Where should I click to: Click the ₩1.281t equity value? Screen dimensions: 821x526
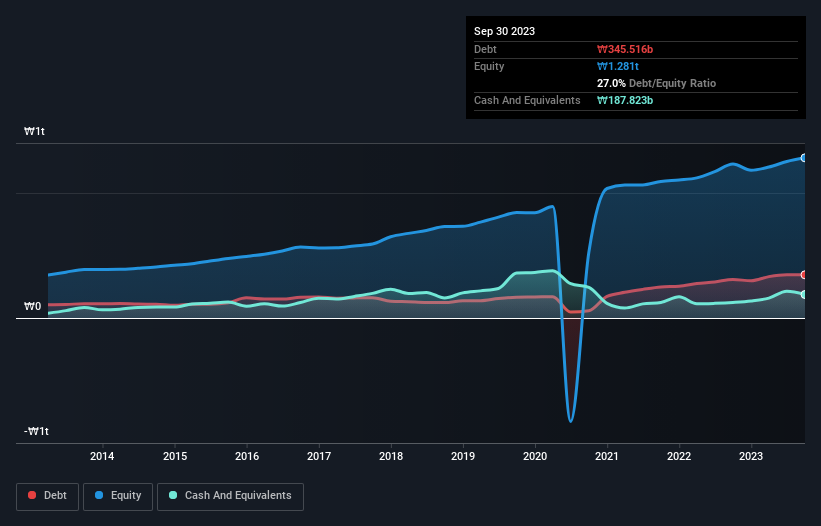[618, 66]
